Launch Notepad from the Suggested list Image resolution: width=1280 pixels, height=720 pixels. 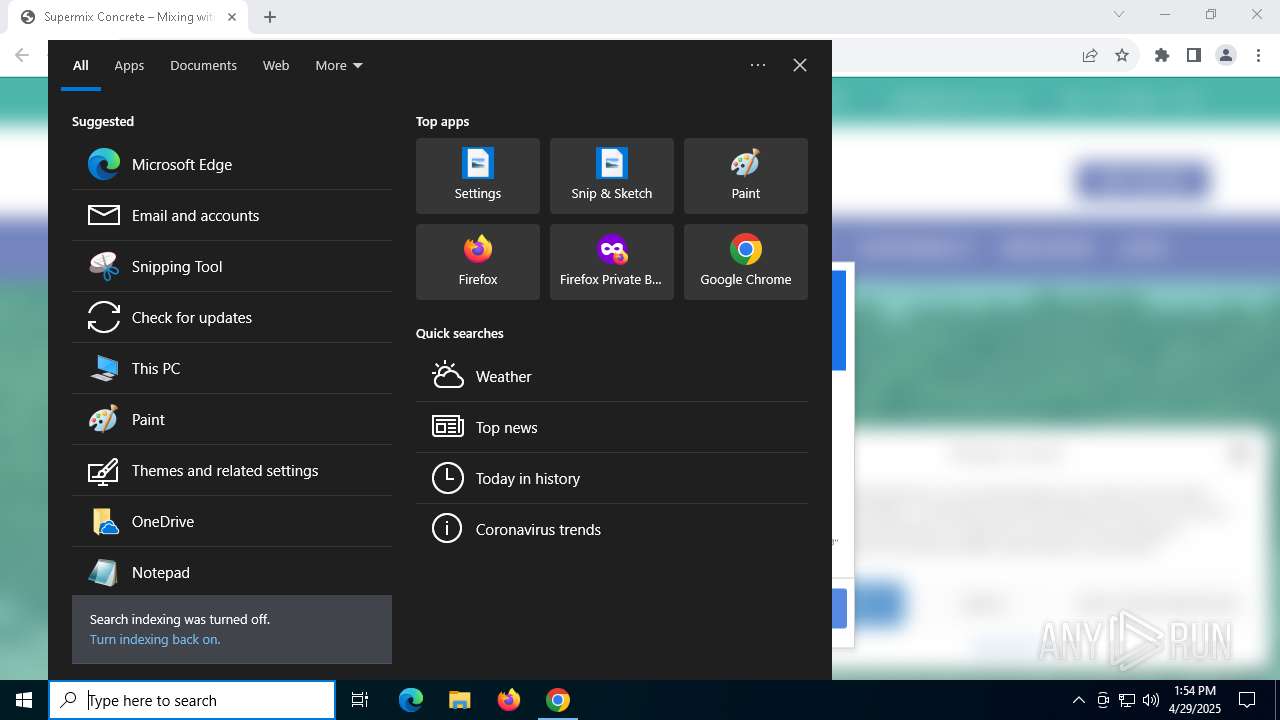232,572
